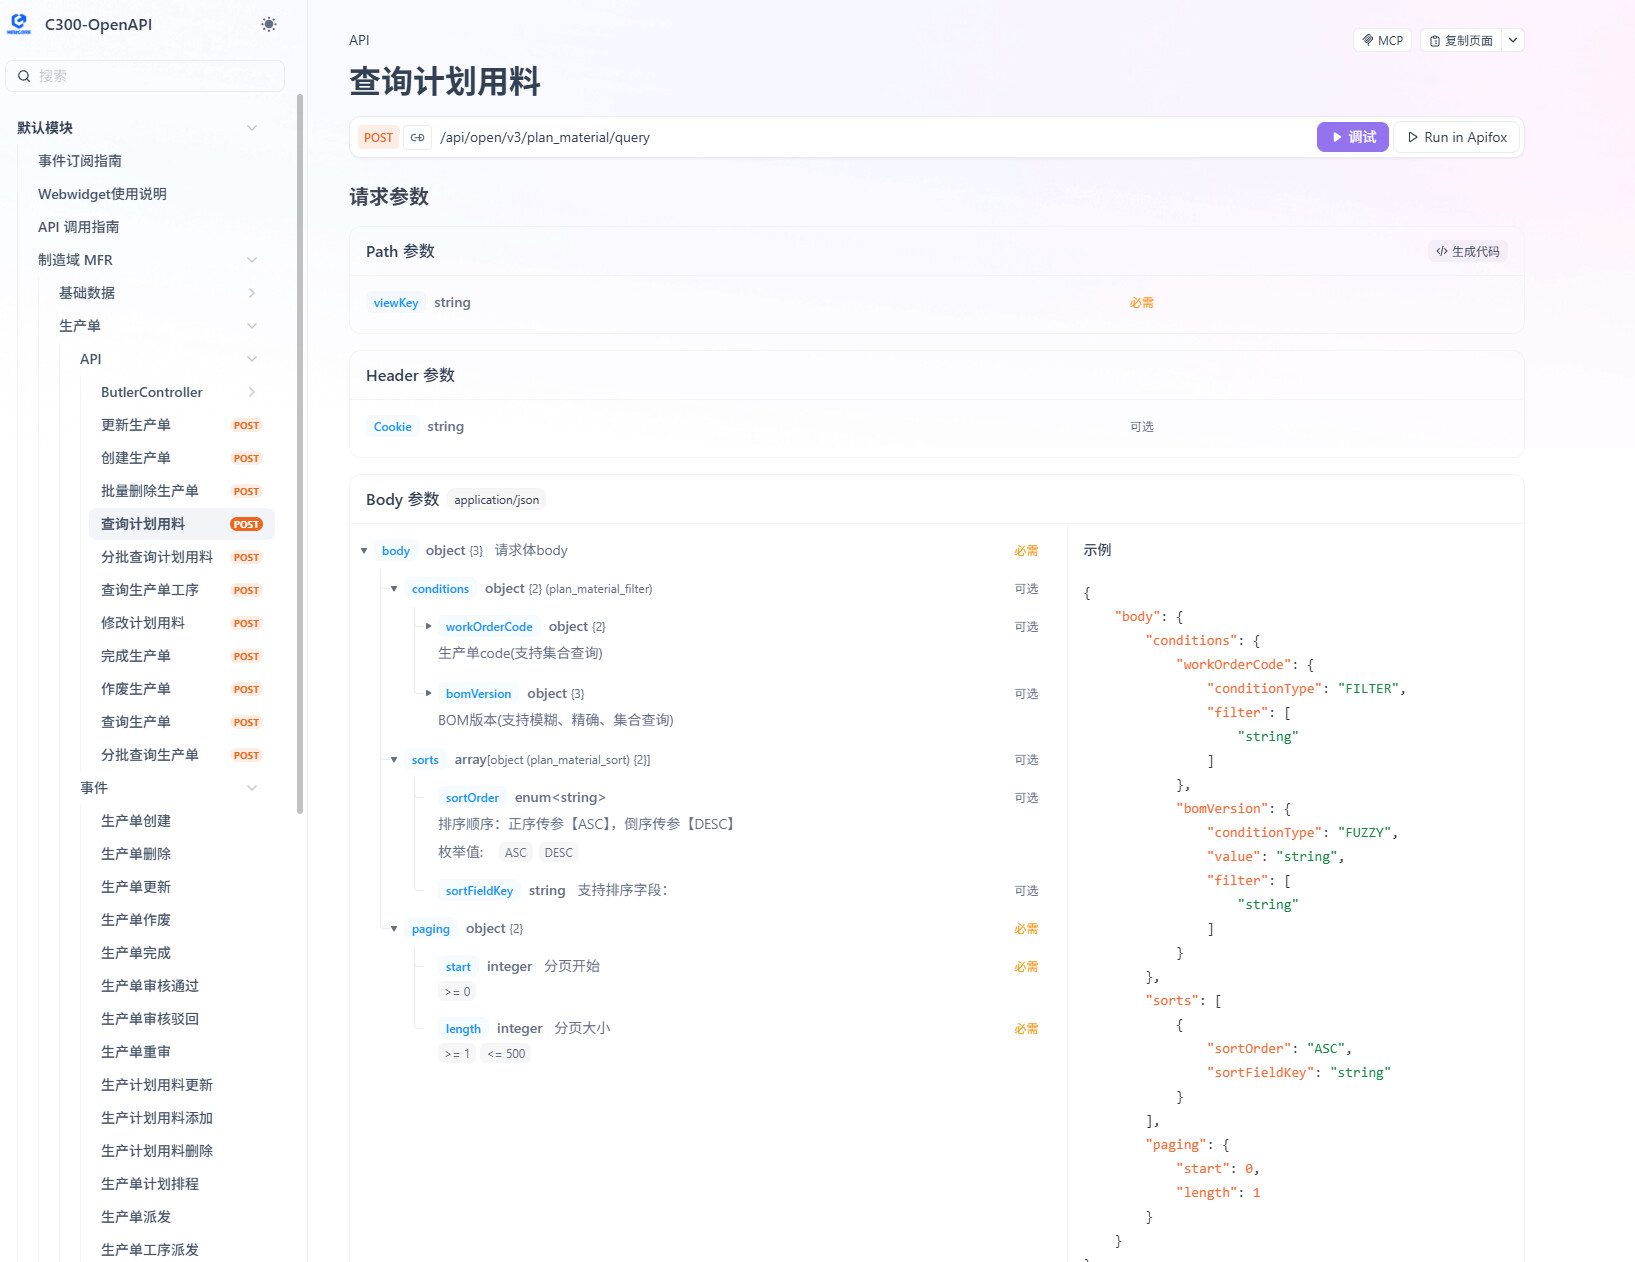1635x1262 pixels.
Task: Open 生产单删除 event
Action: (136, 854)
